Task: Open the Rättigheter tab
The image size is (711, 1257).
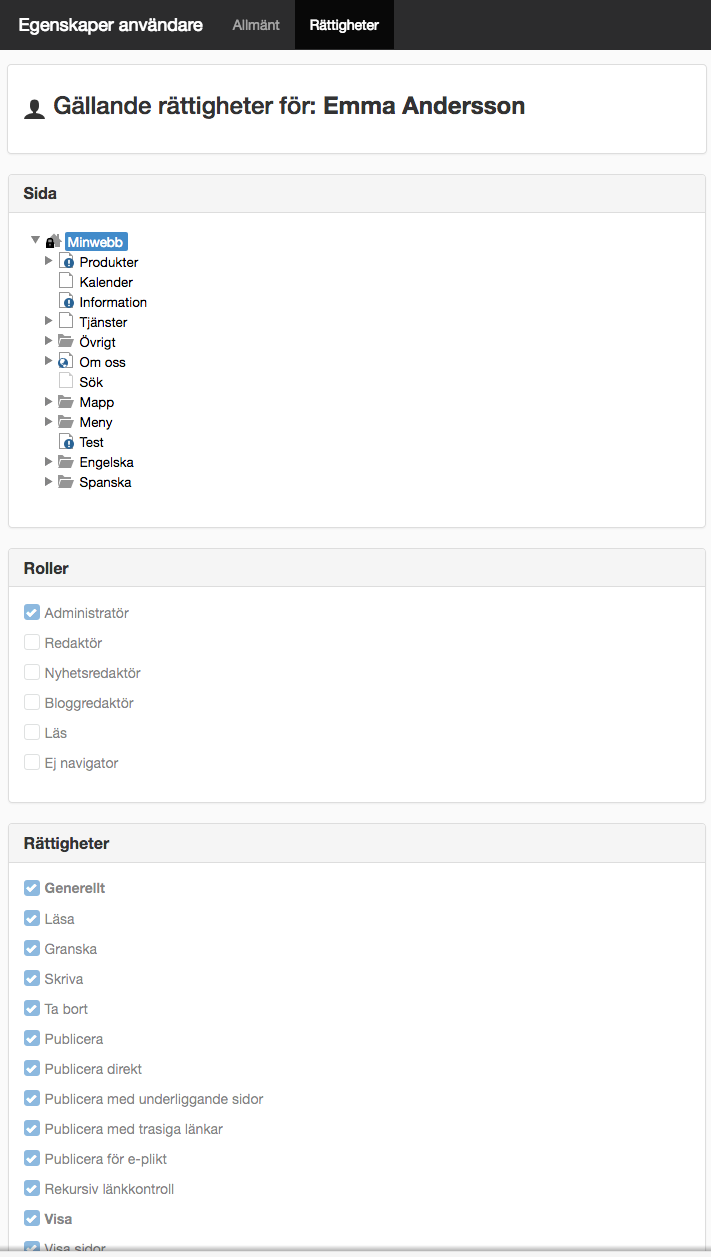Action: [x=344, y=25]
